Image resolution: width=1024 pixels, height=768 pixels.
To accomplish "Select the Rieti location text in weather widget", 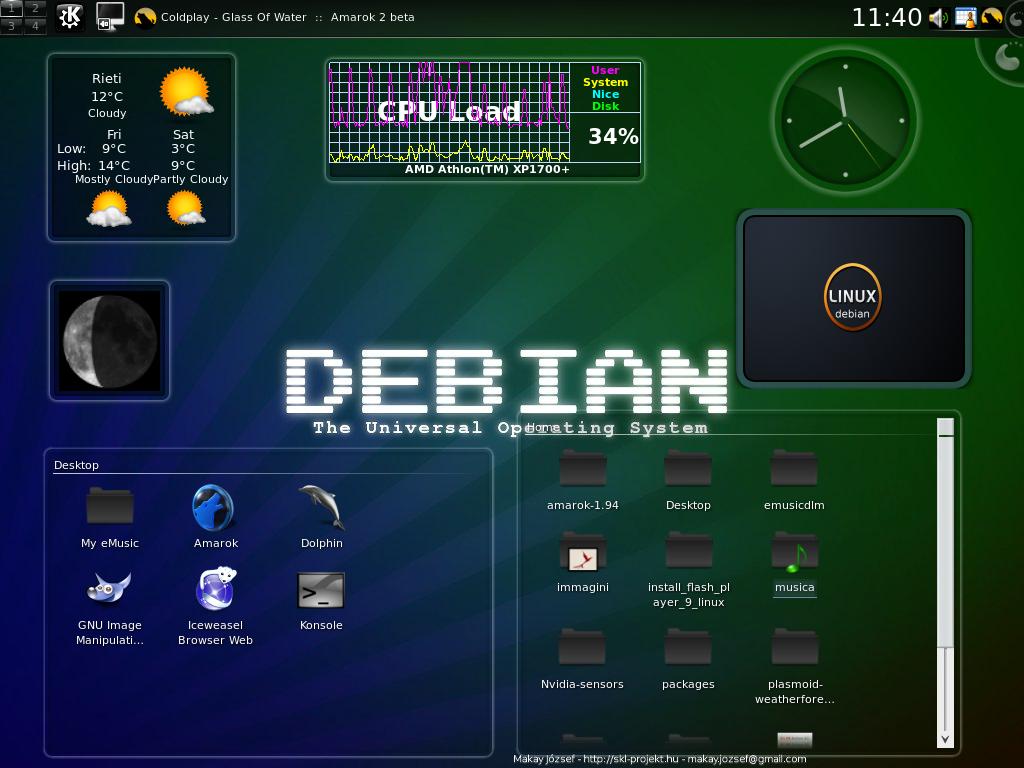I will click(x=106, y=78).
